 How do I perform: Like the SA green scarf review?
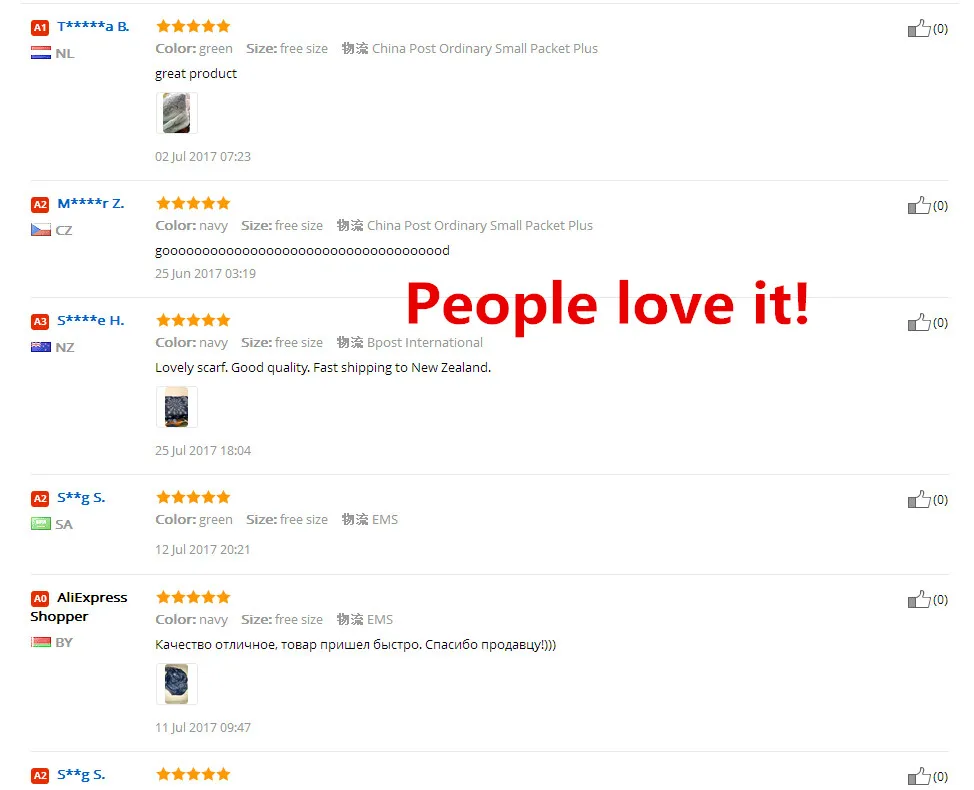pyautogui.click(x=919, y=499)
